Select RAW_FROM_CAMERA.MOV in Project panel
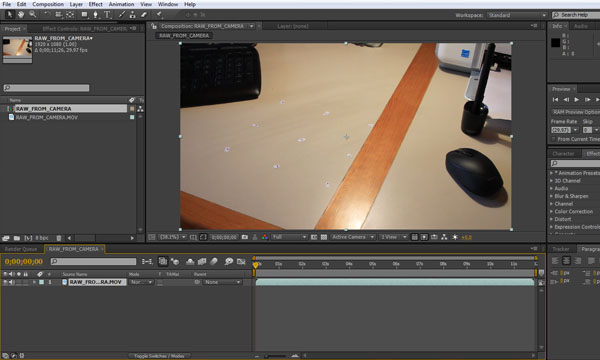 [x=47, y=117]
